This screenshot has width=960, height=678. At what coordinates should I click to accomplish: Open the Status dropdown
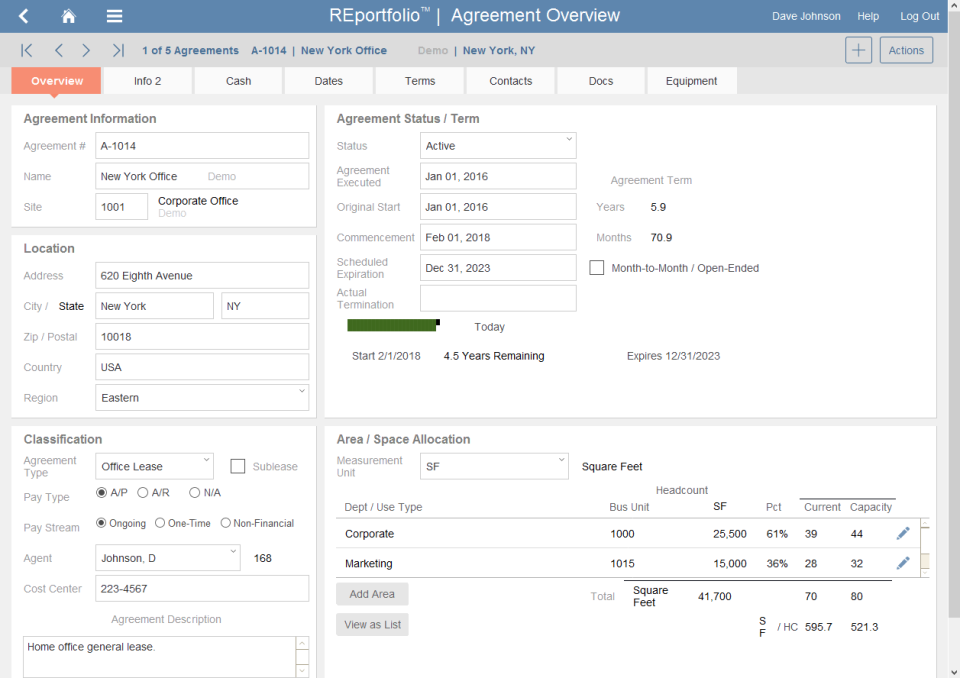[x=498, y=145]
